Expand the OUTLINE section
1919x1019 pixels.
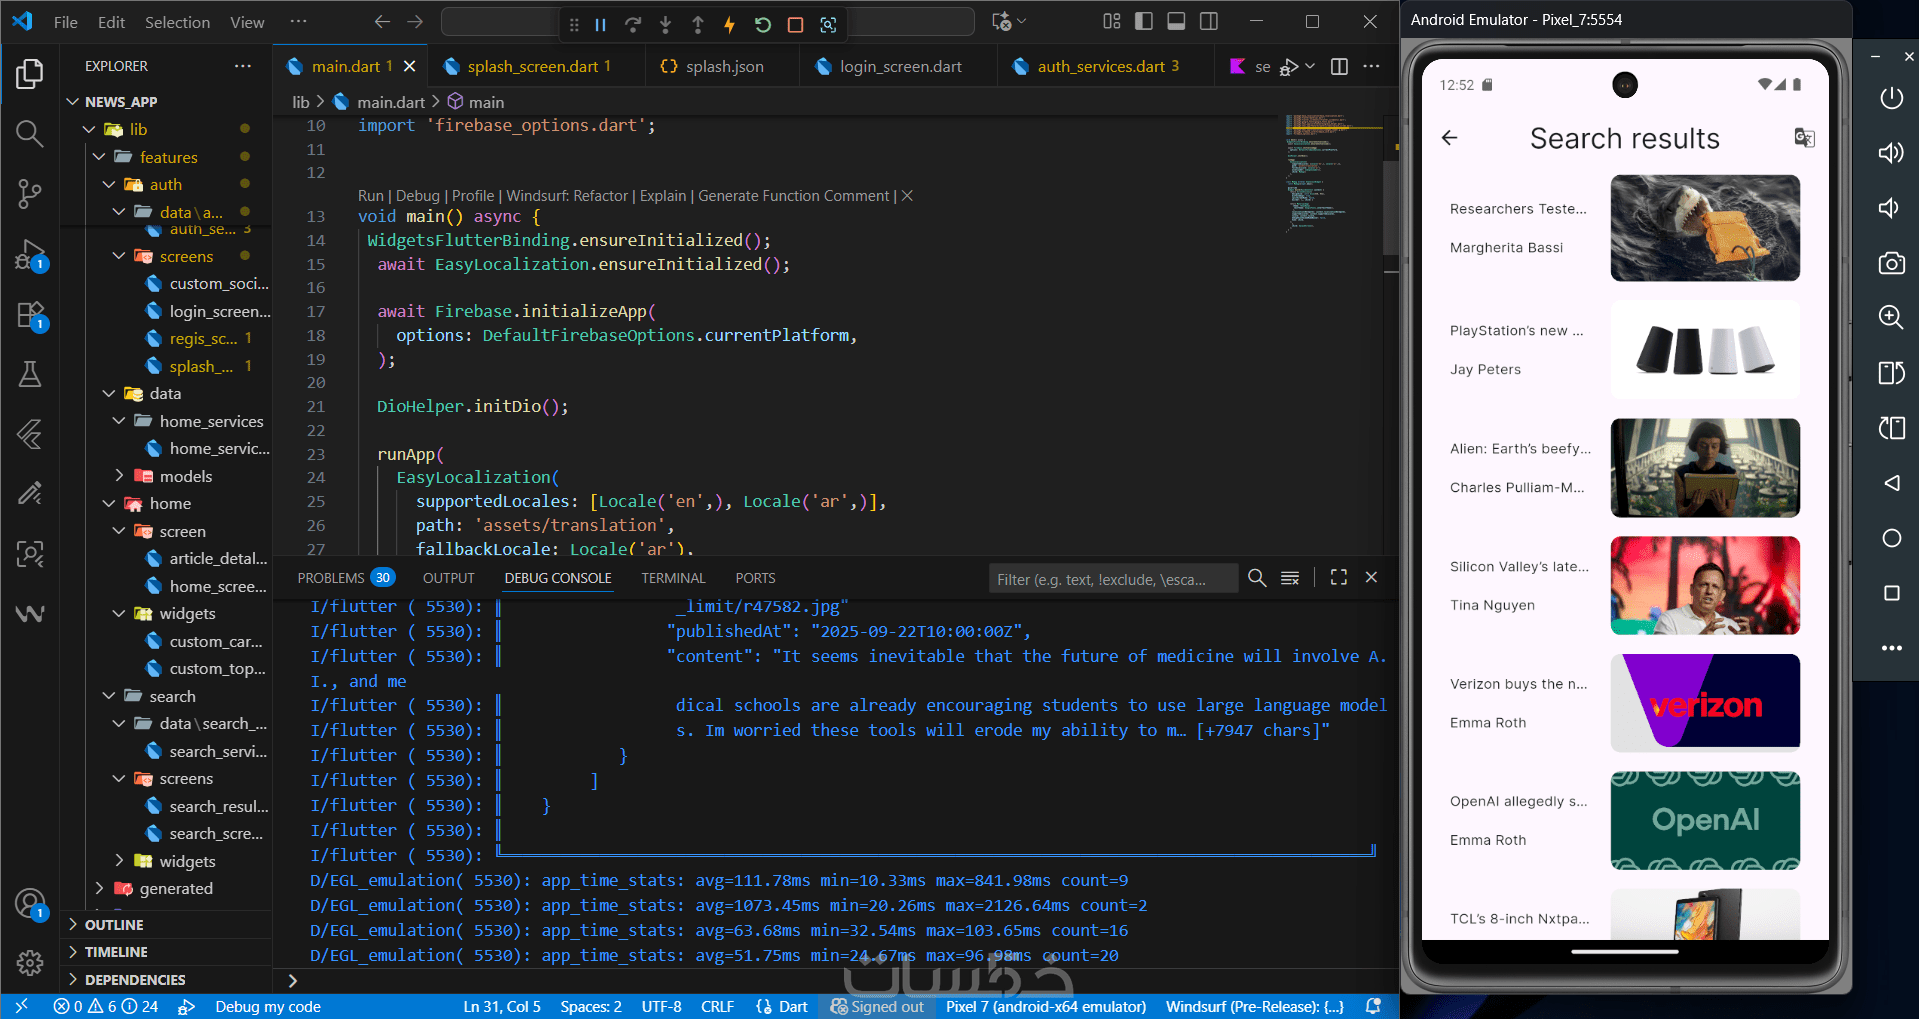114,925
